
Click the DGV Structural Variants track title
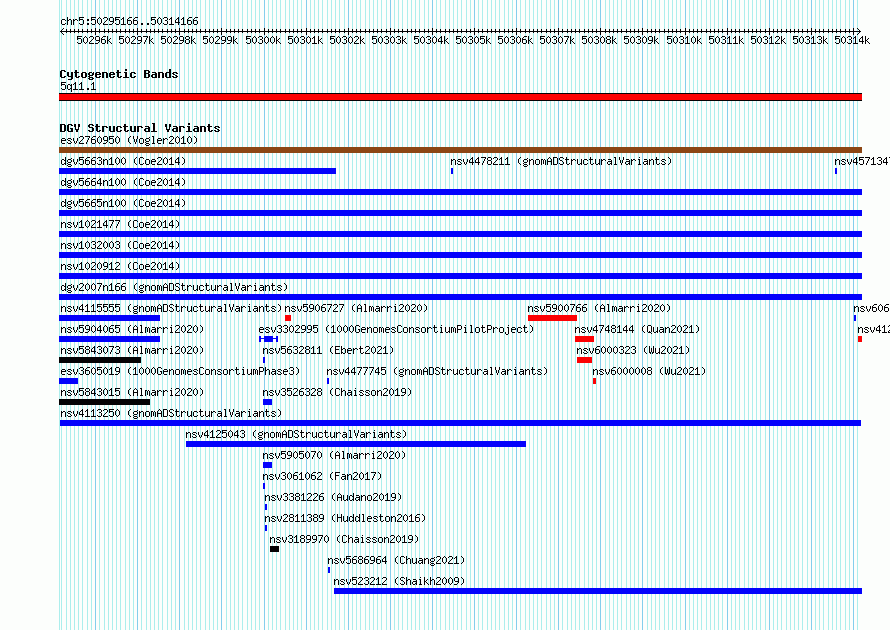140,128
